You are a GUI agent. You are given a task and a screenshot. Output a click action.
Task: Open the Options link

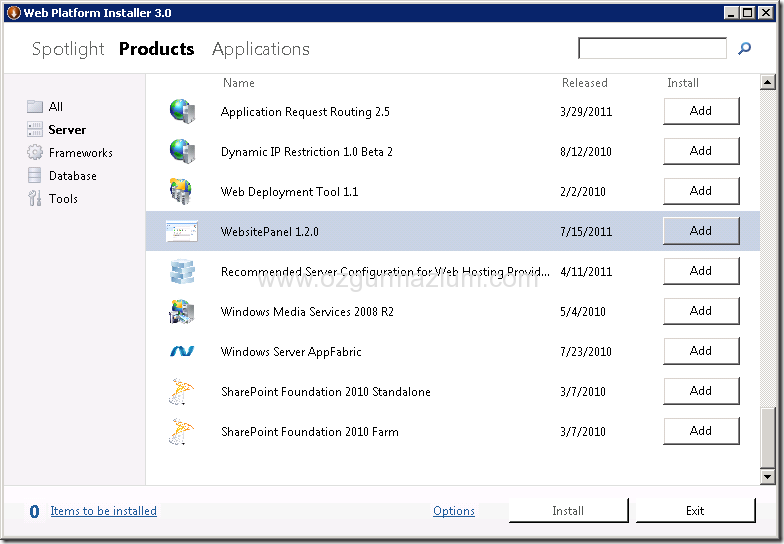tap(454, 510)
